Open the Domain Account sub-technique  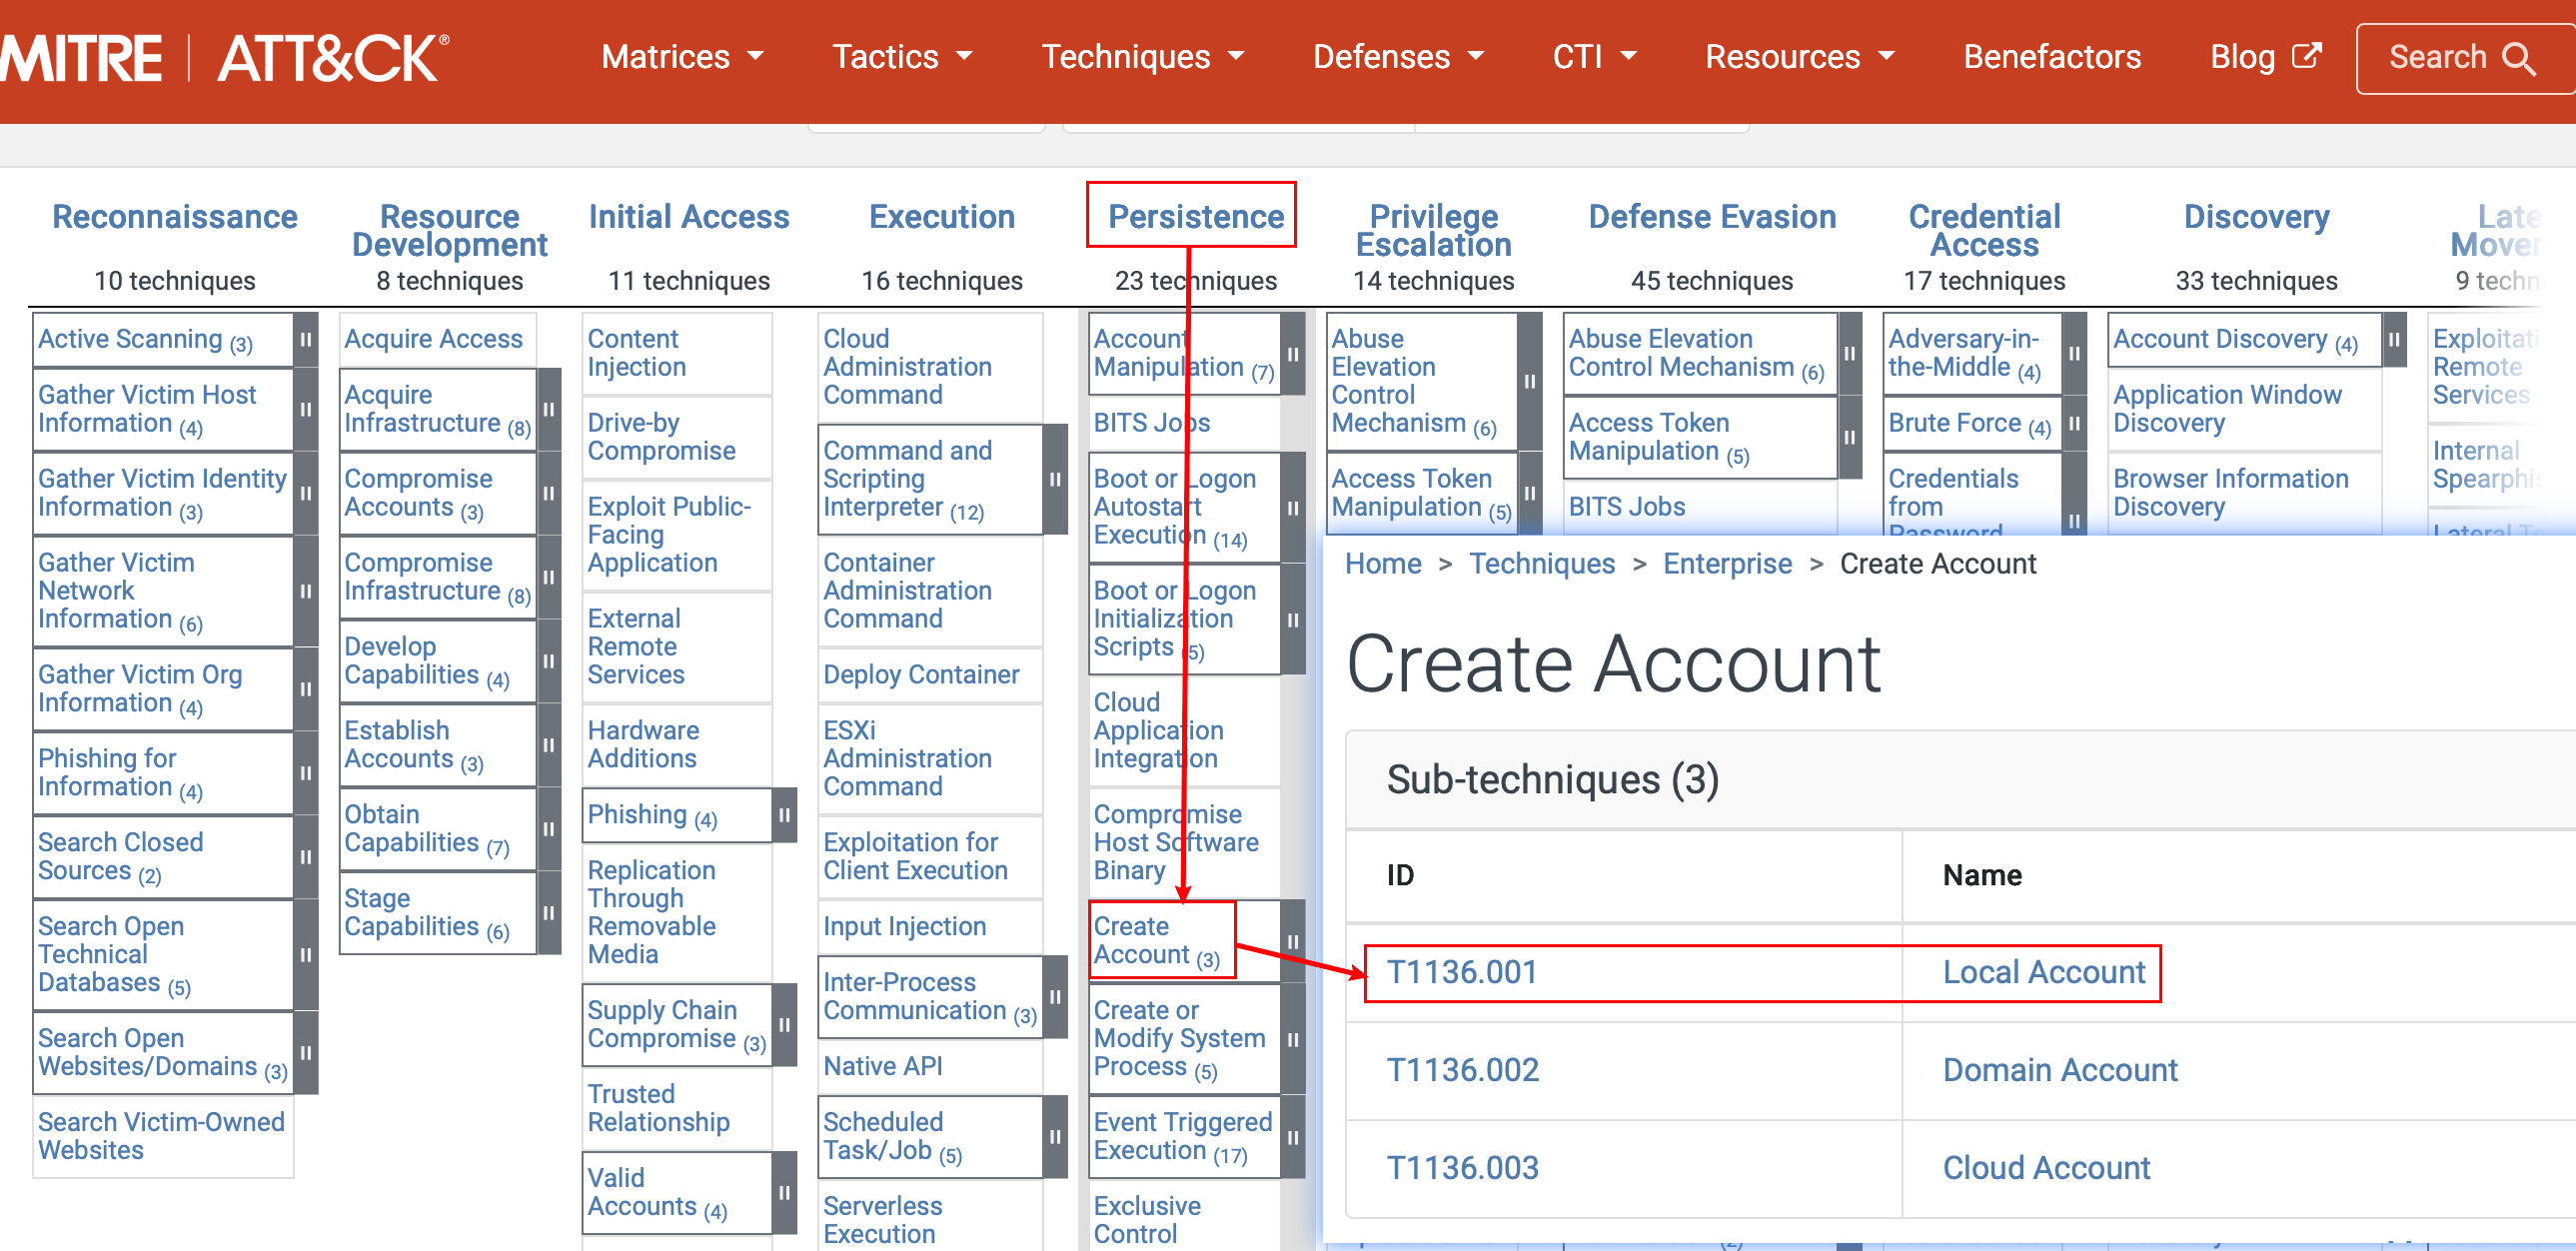coord(2060,1070)
